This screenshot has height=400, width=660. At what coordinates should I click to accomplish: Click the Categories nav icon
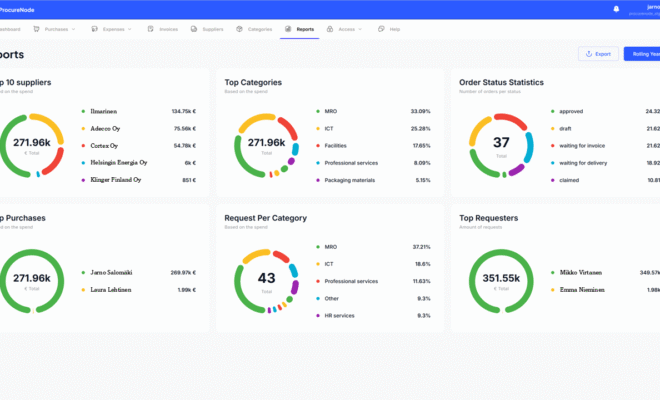click(239, 29)
